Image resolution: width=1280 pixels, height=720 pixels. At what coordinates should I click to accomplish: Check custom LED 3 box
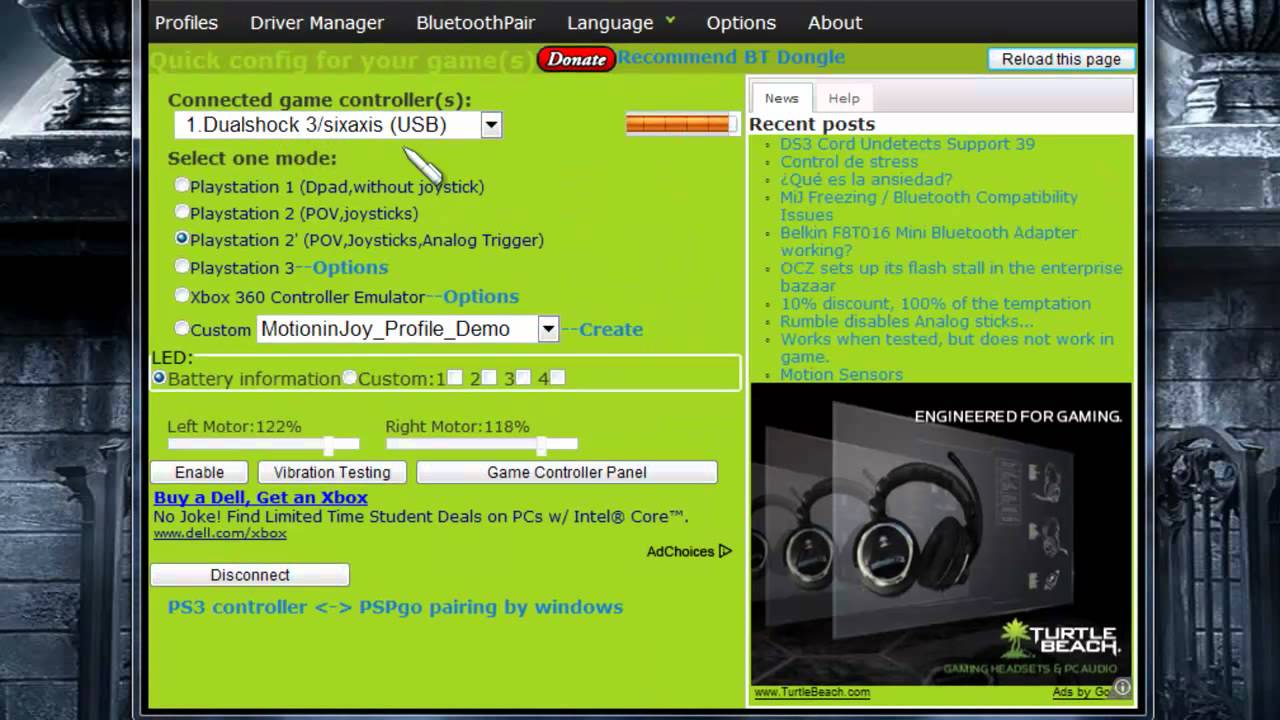(x=523, y=378)
